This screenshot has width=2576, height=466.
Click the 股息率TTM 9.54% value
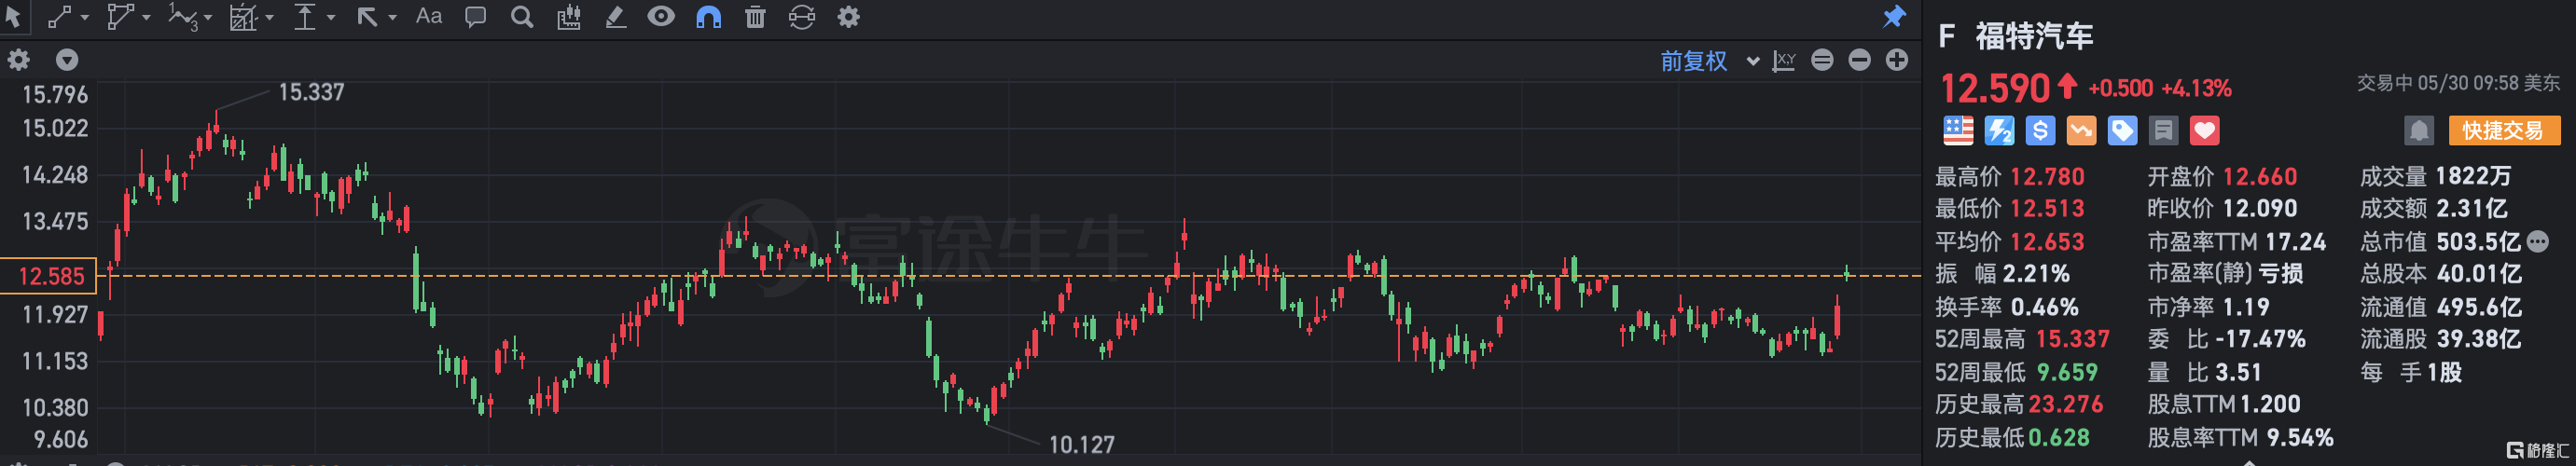(2299, 437)
